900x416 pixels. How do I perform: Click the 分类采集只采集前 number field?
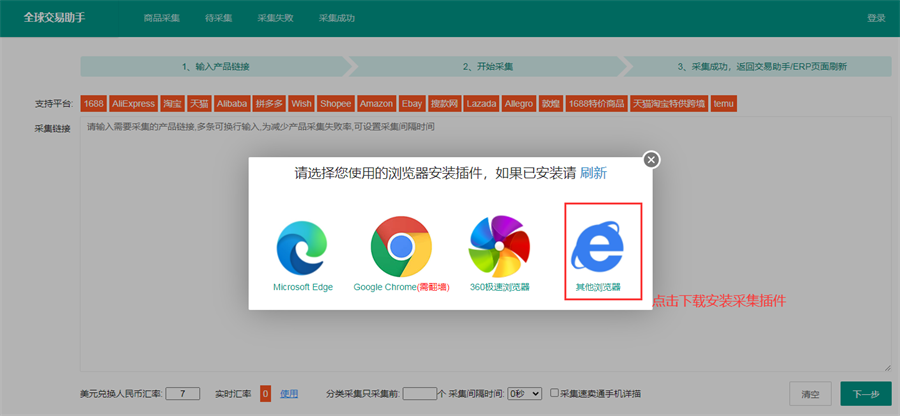(420, 394)
